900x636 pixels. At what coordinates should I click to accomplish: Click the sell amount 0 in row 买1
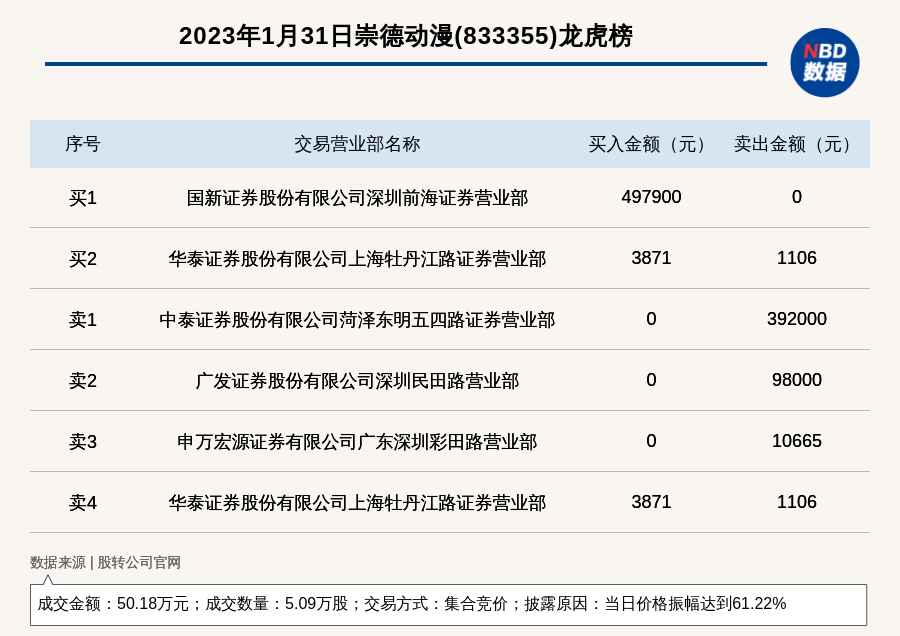[x=797, y=197]
